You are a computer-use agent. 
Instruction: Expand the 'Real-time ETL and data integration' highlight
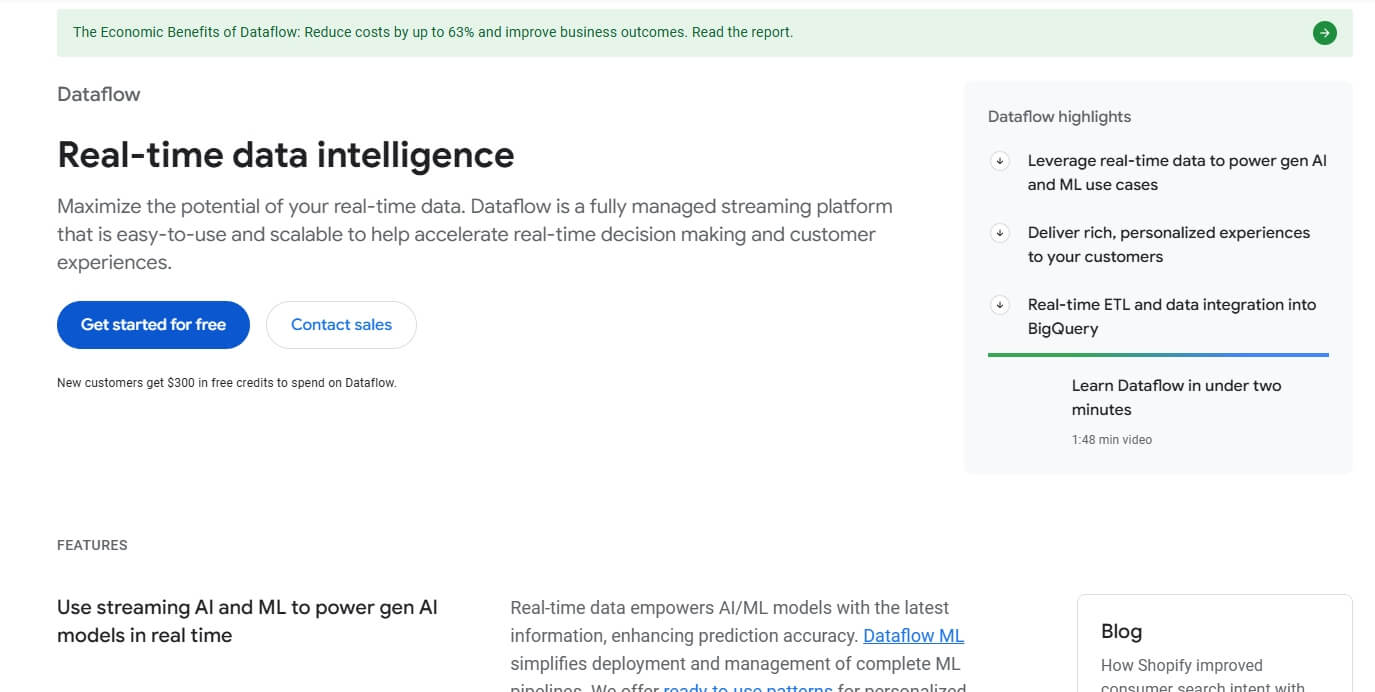tap(1171, 316)
